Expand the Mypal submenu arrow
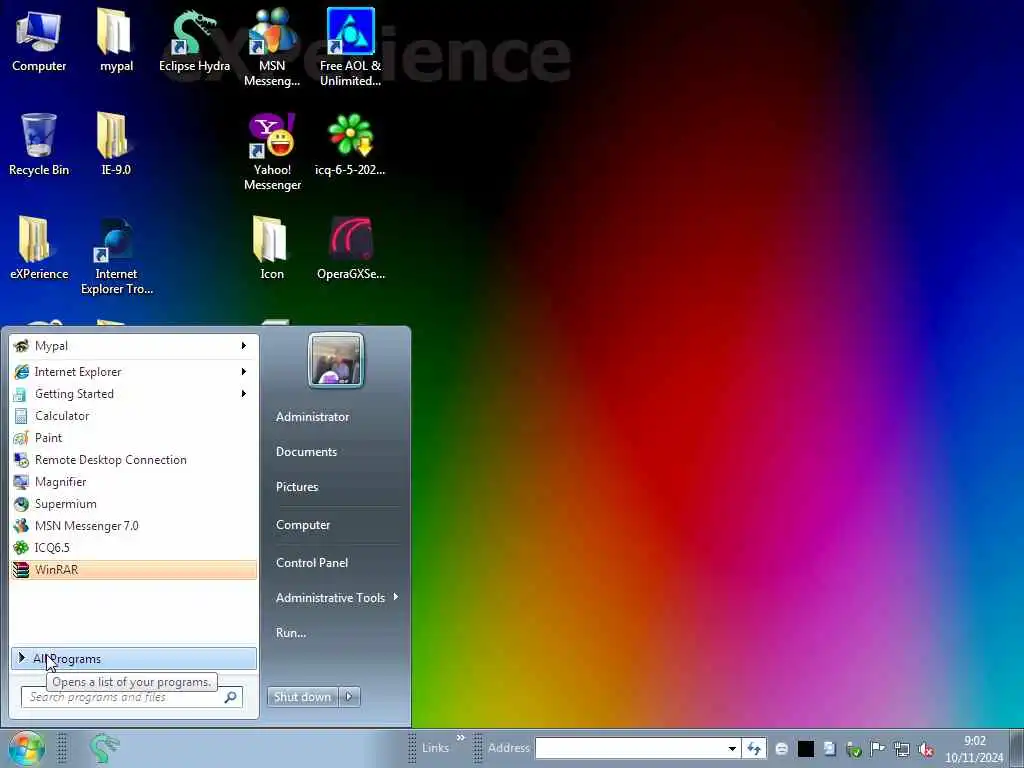The width and height of the screenshot is (1024, 768). click(x=244, y=345)
